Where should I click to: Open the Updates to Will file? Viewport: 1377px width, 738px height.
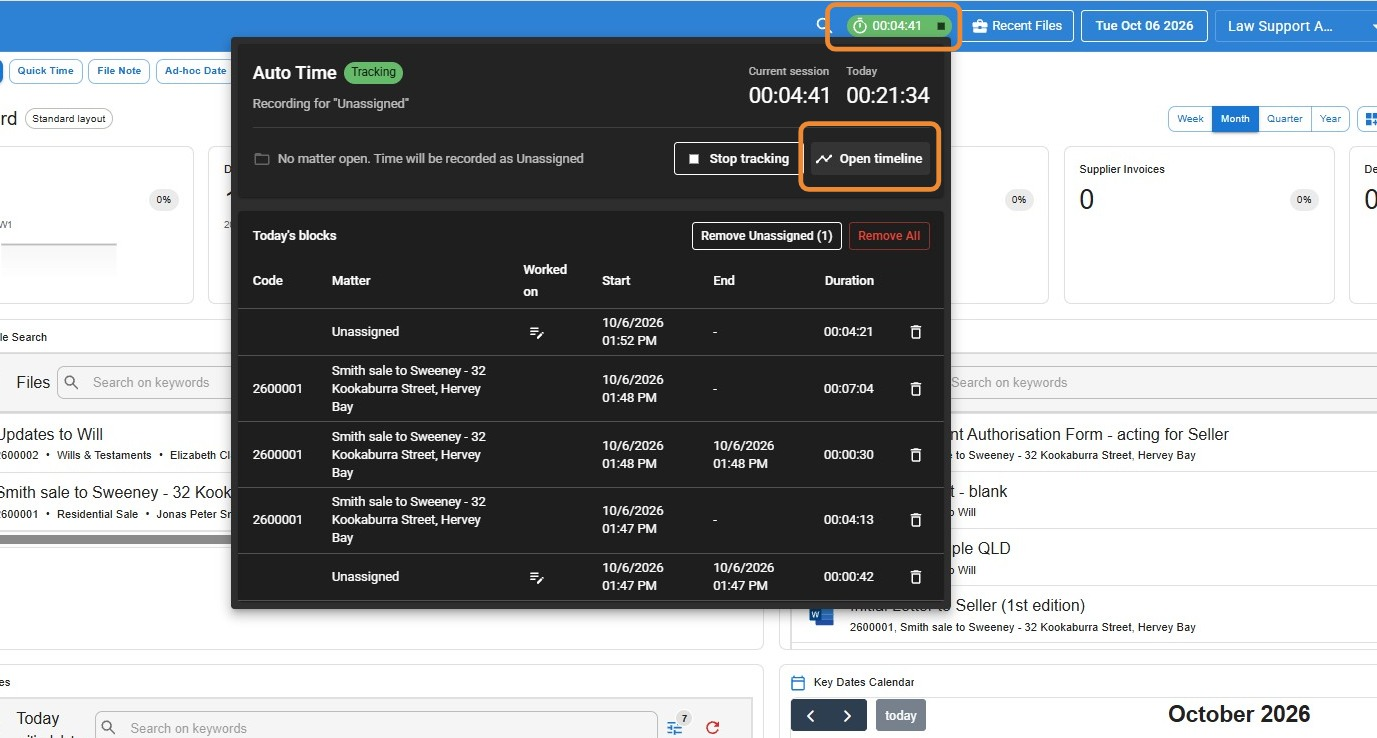[49, 435]
